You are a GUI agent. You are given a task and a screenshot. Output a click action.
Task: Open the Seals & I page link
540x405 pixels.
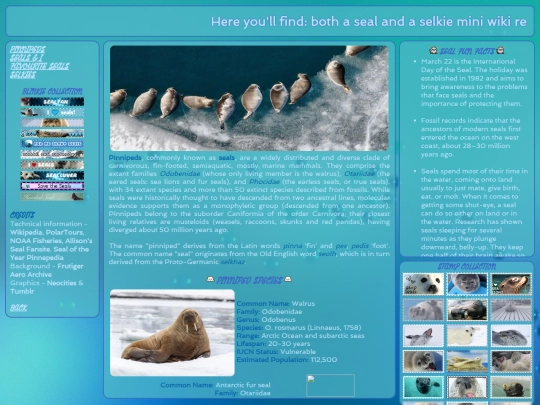click(27, 58)
